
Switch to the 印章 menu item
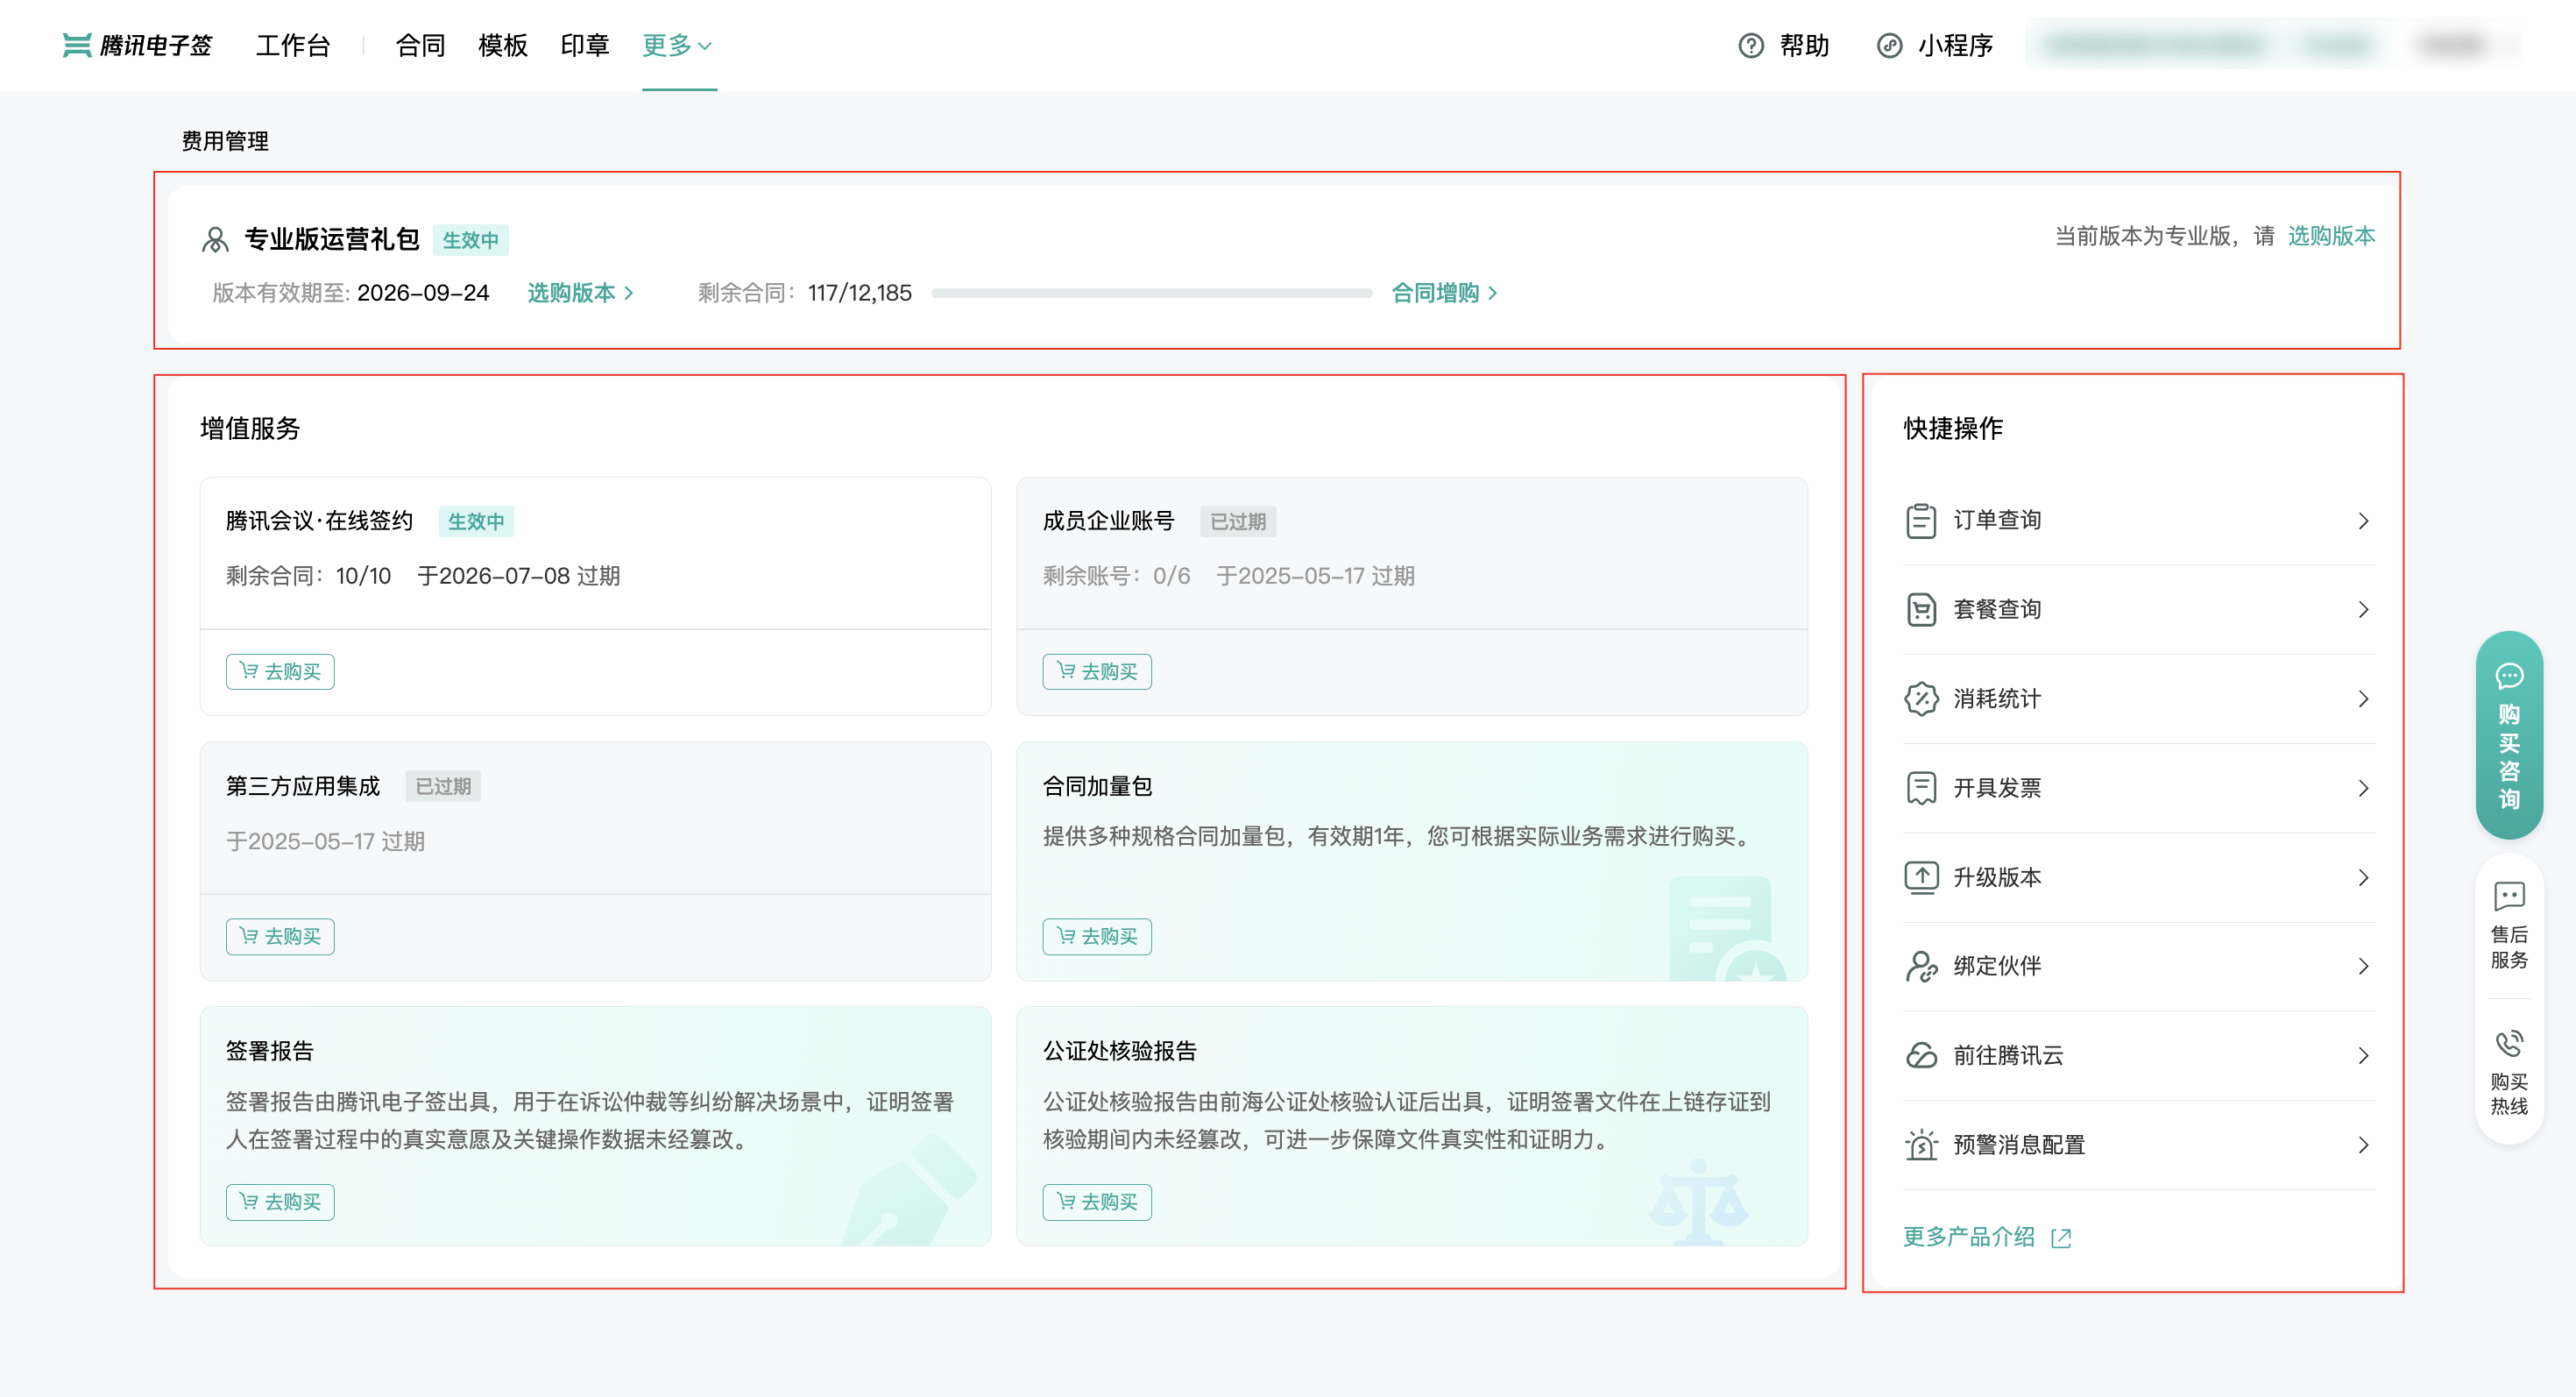tap(584, 45)
